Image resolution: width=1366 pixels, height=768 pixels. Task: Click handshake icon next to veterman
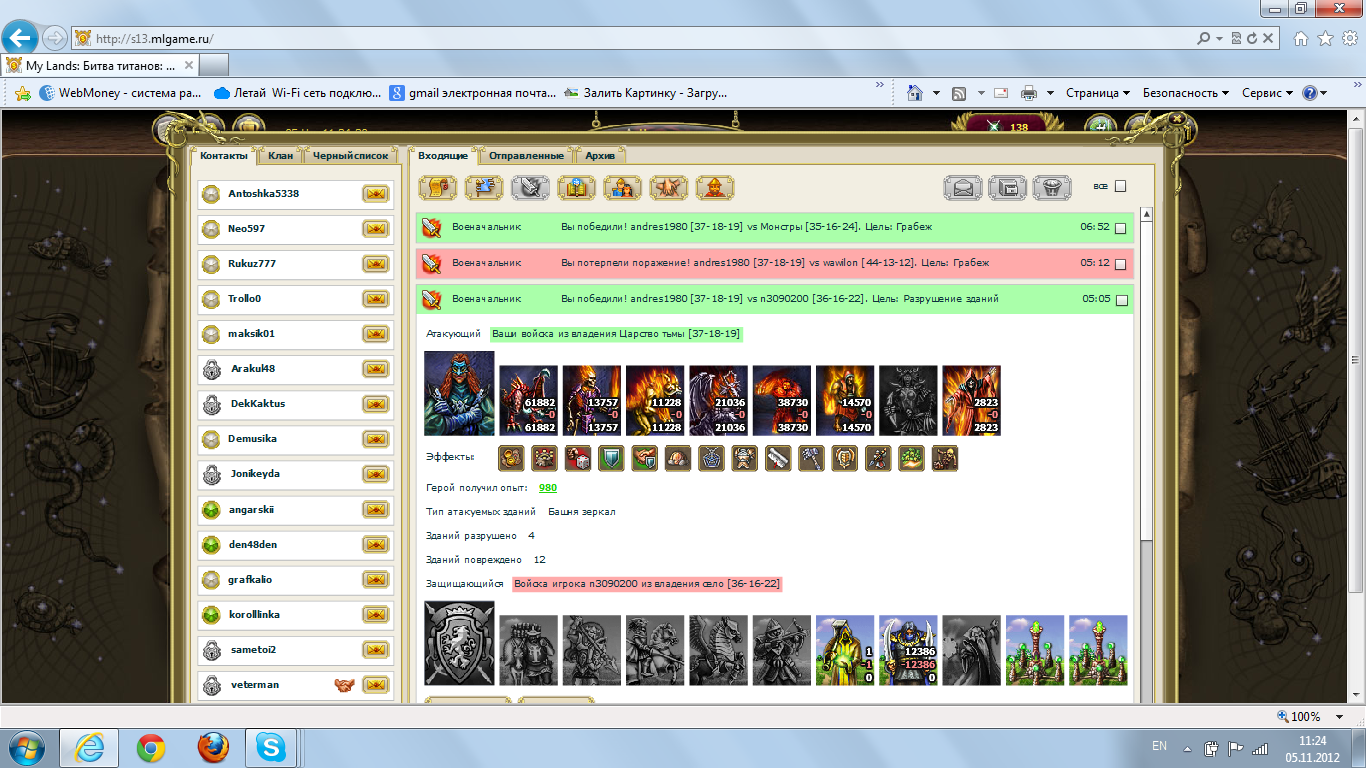tap(344, 685)
